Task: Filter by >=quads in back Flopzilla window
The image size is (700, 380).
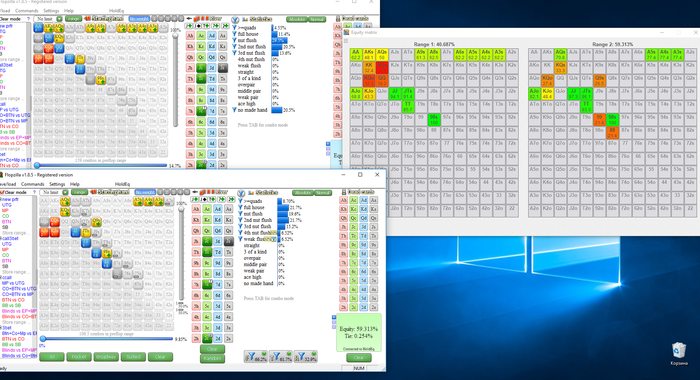Action: [235, 28]
